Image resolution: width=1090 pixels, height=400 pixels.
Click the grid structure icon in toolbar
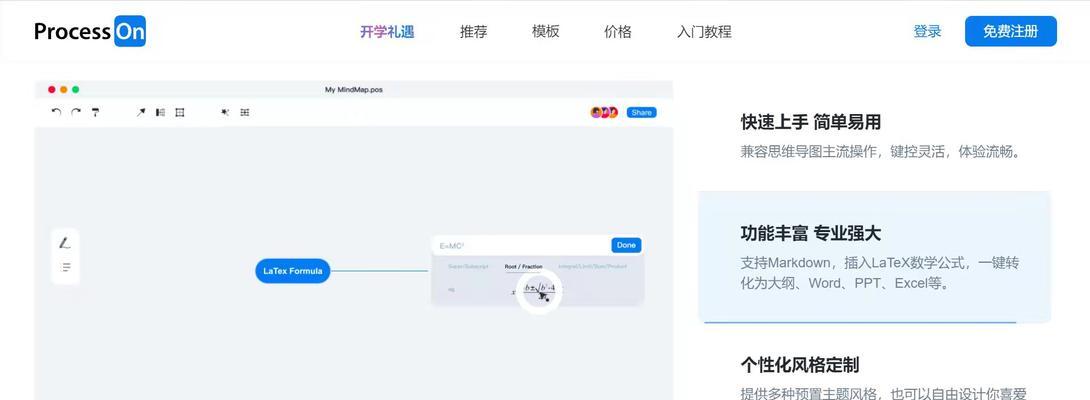245,112
